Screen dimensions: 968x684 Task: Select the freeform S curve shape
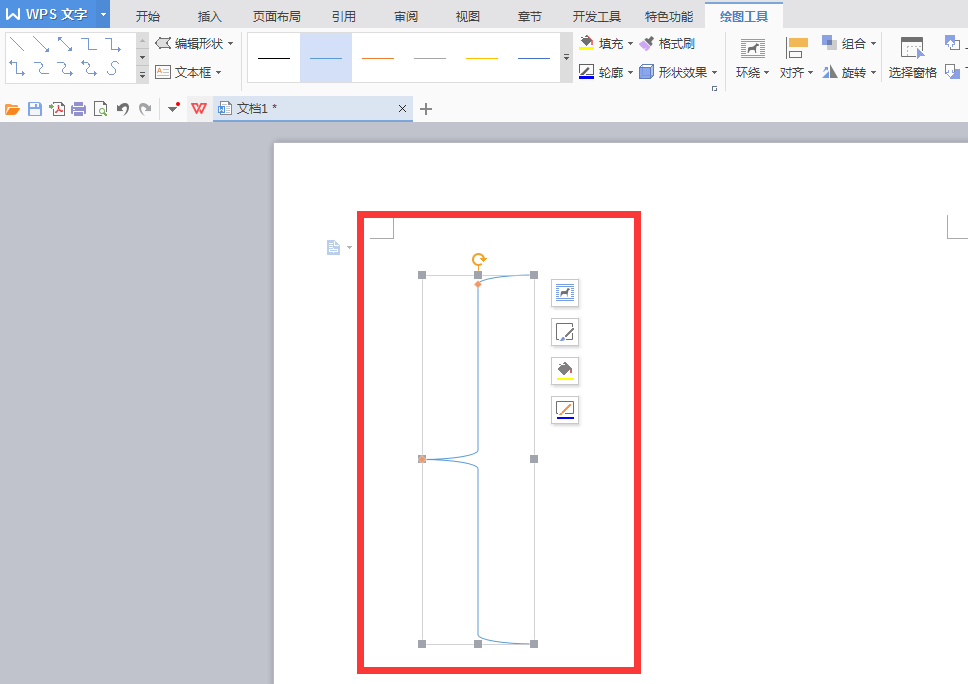pyautogui.click(x=113, y=68)
